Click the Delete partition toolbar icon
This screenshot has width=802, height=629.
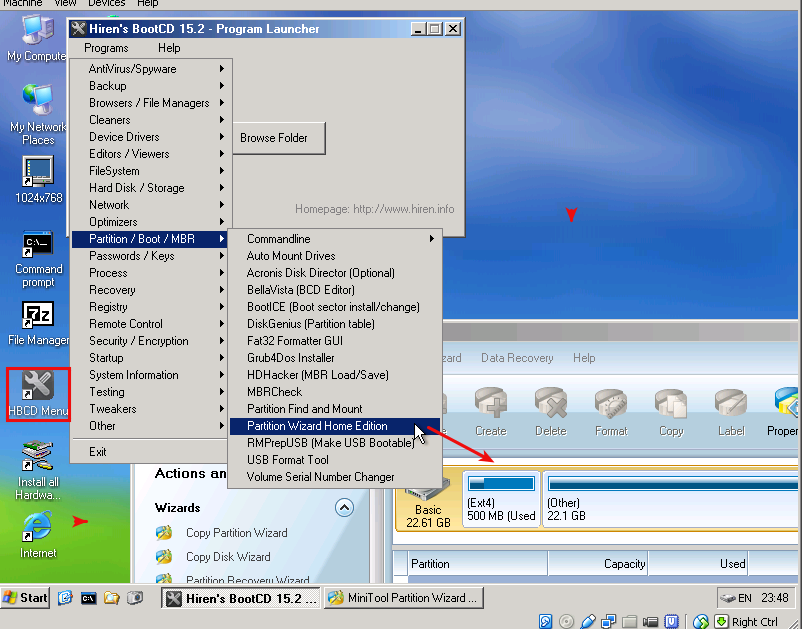tap(550, 411)
